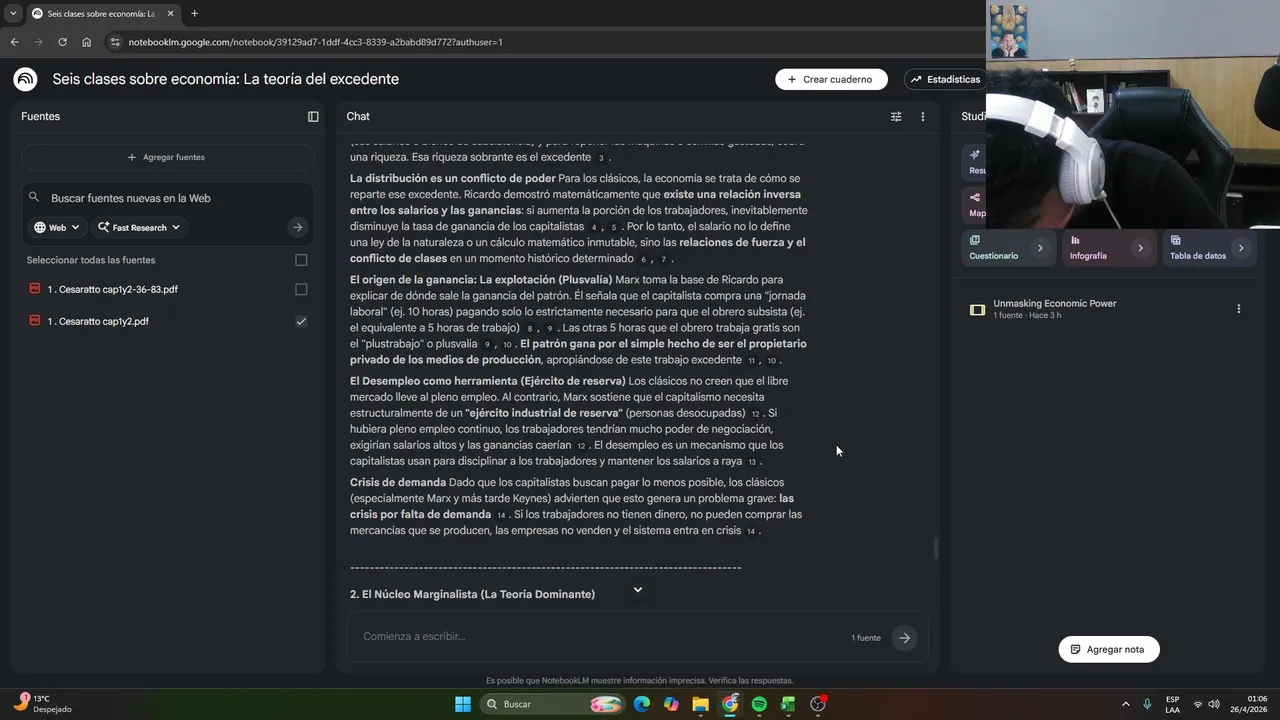Open Chat panel three-dot options menu

pos(923,117)
